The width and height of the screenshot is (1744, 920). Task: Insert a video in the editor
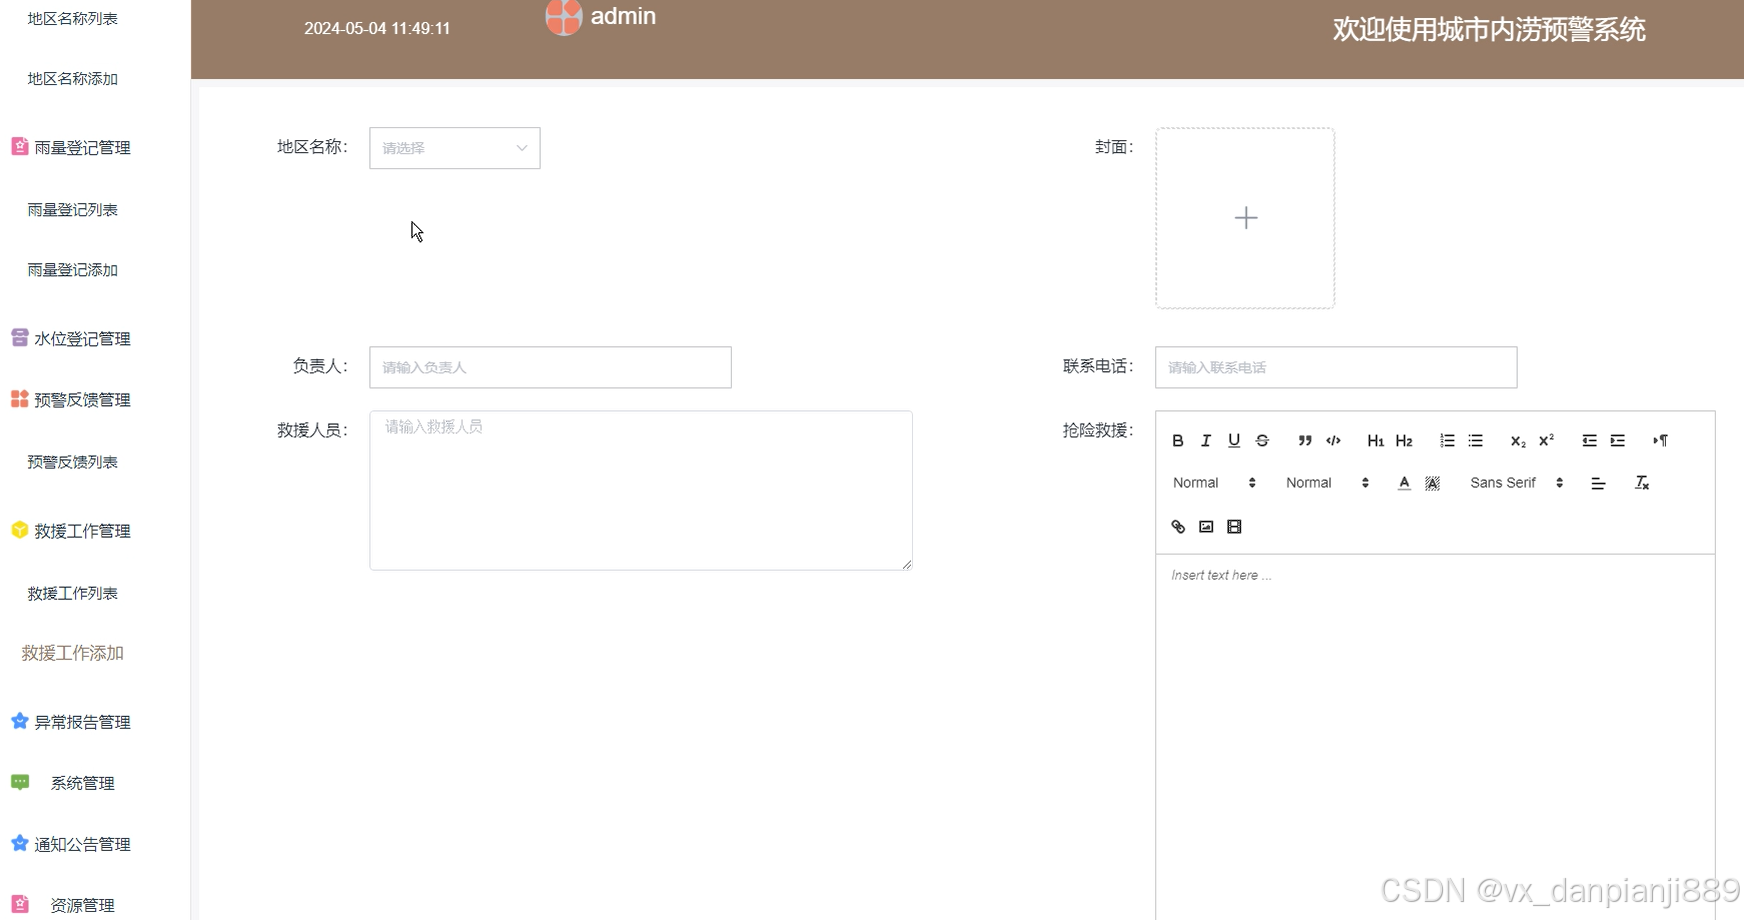click(x=1234, y=527)
